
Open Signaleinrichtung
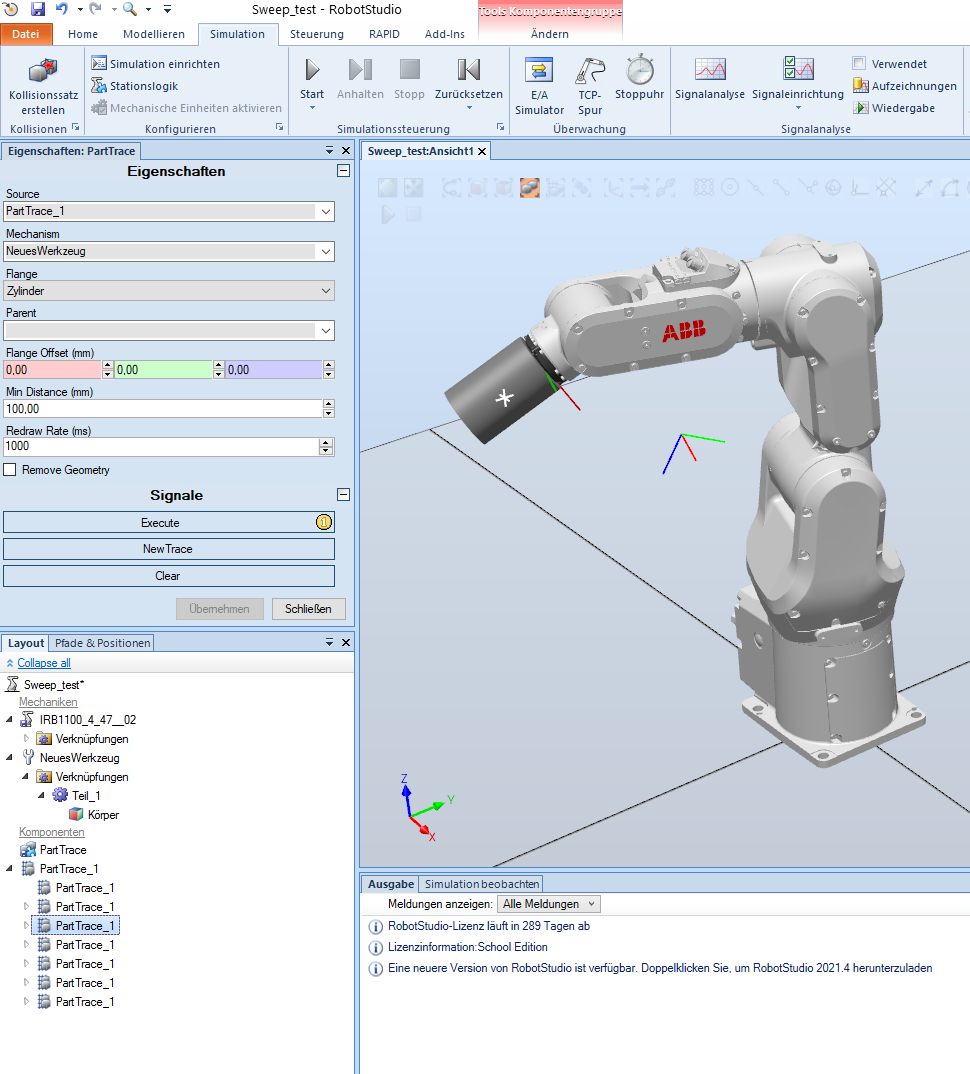(798, 77)
